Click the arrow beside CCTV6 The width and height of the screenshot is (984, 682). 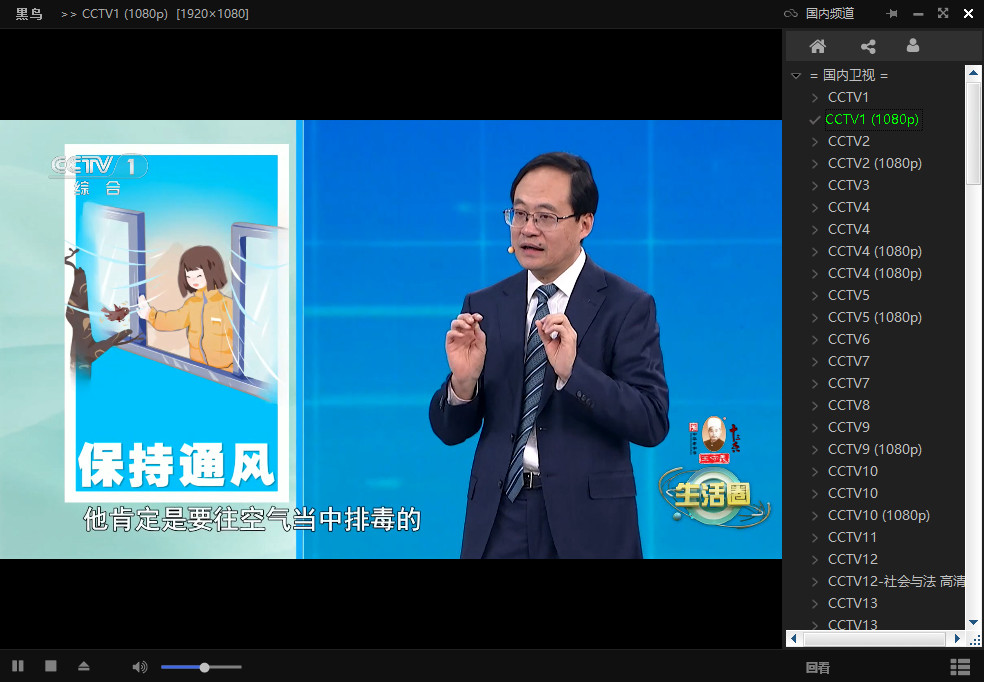point(815,339)
